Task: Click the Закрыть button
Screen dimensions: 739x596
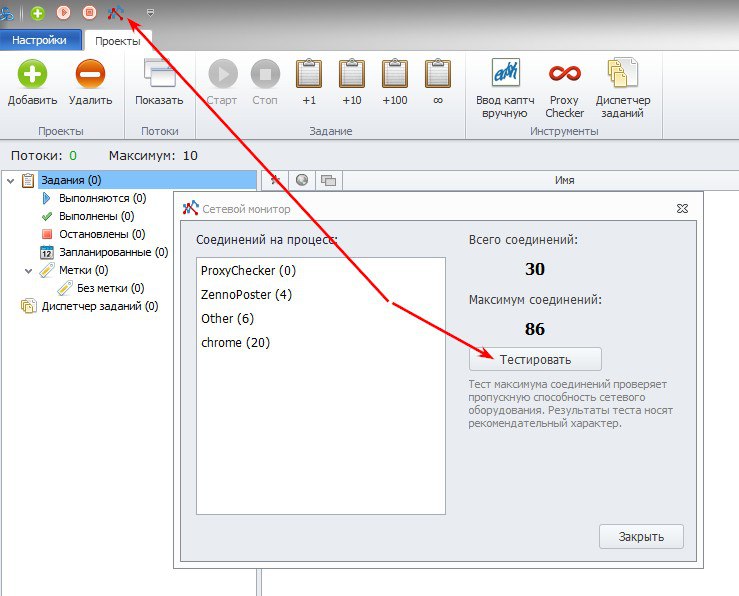Action: (x=641, y=537)
